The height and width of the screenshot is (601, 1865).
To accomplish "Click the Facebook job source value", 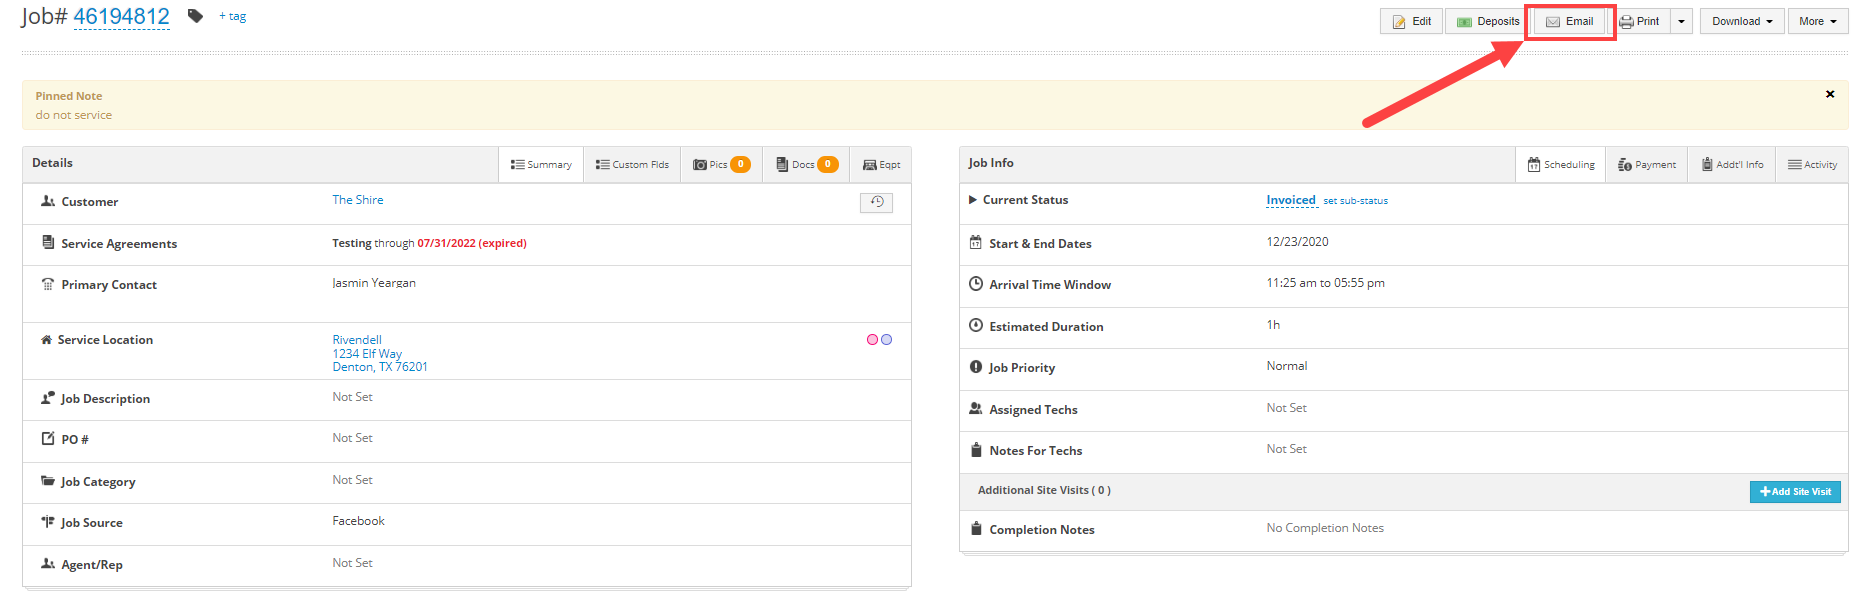I will [358, 521].
